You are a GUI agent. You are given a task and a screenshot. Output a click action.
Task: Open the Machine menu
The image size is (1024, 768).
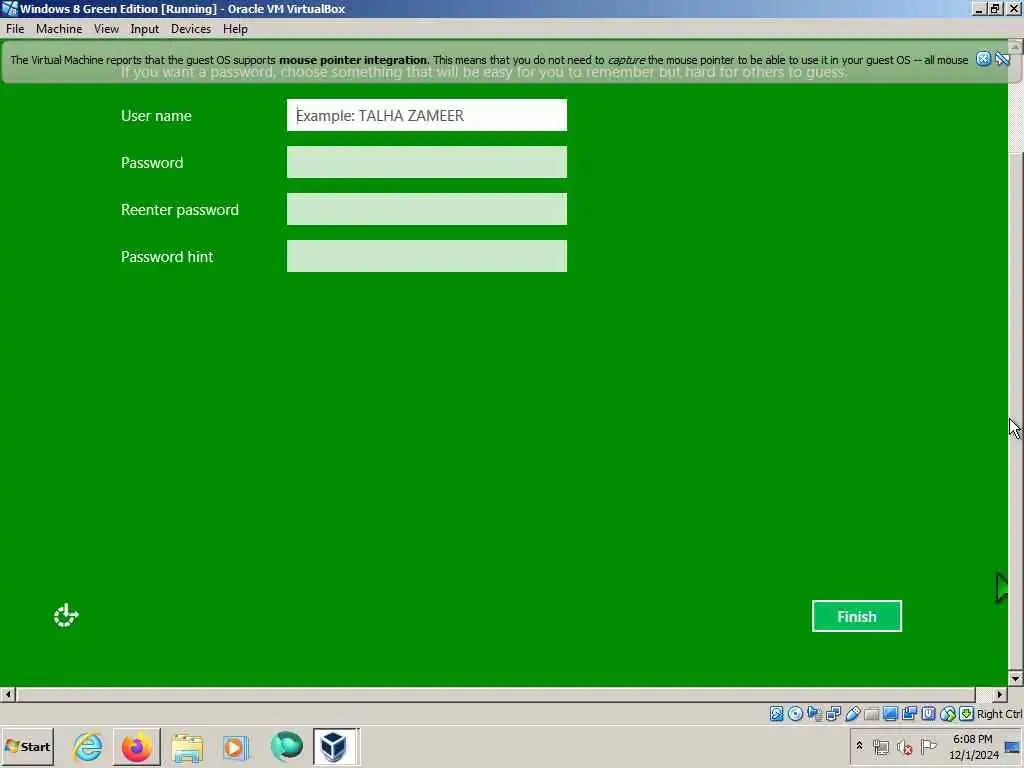[59, 29]
